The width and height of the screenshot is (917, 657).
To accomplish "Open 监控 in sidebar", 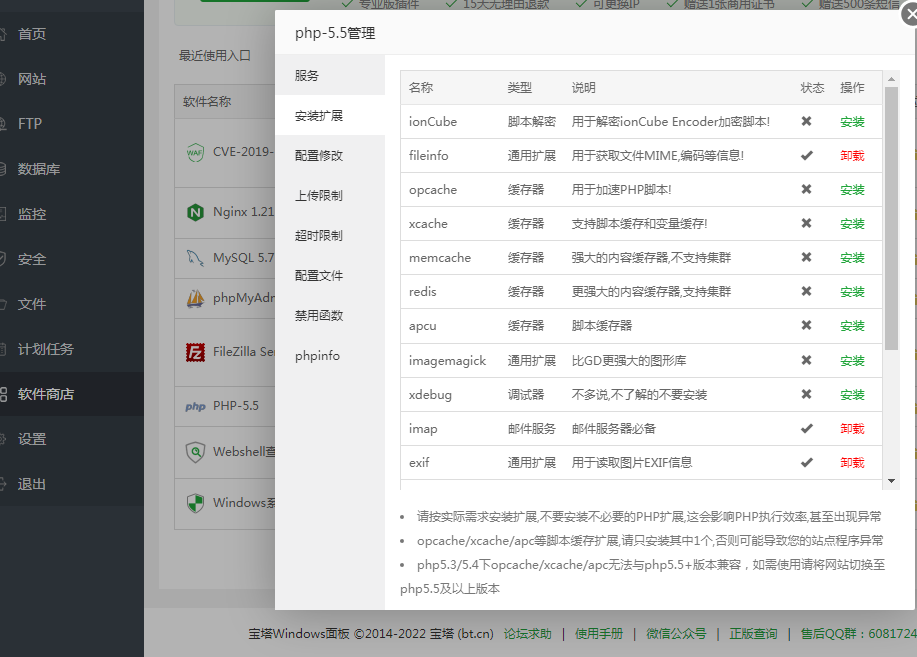I will point(72,214).
